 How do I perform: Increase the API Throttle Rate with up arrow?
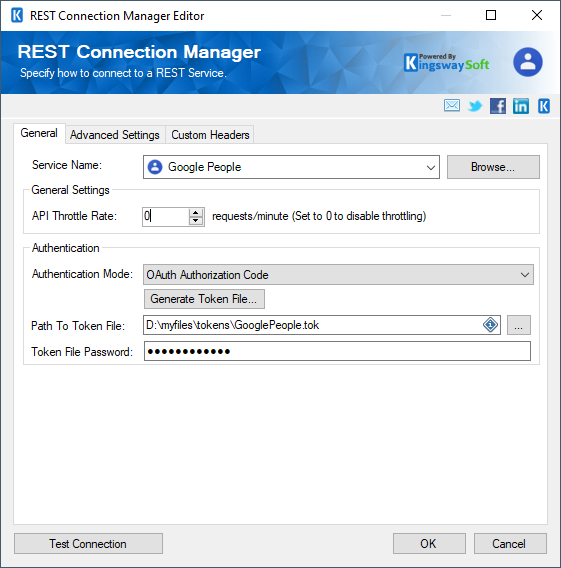[196, 213]
